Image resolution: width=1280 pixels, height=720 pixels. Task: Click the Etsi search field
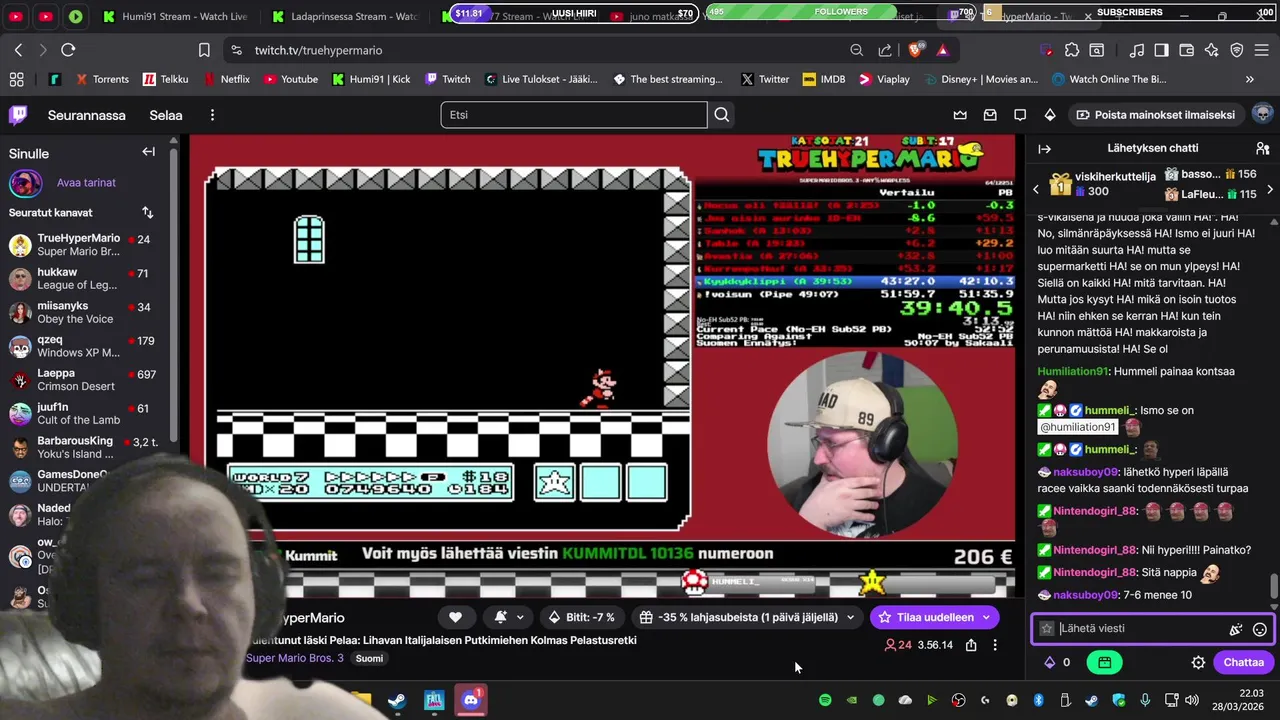coord(574,115)
